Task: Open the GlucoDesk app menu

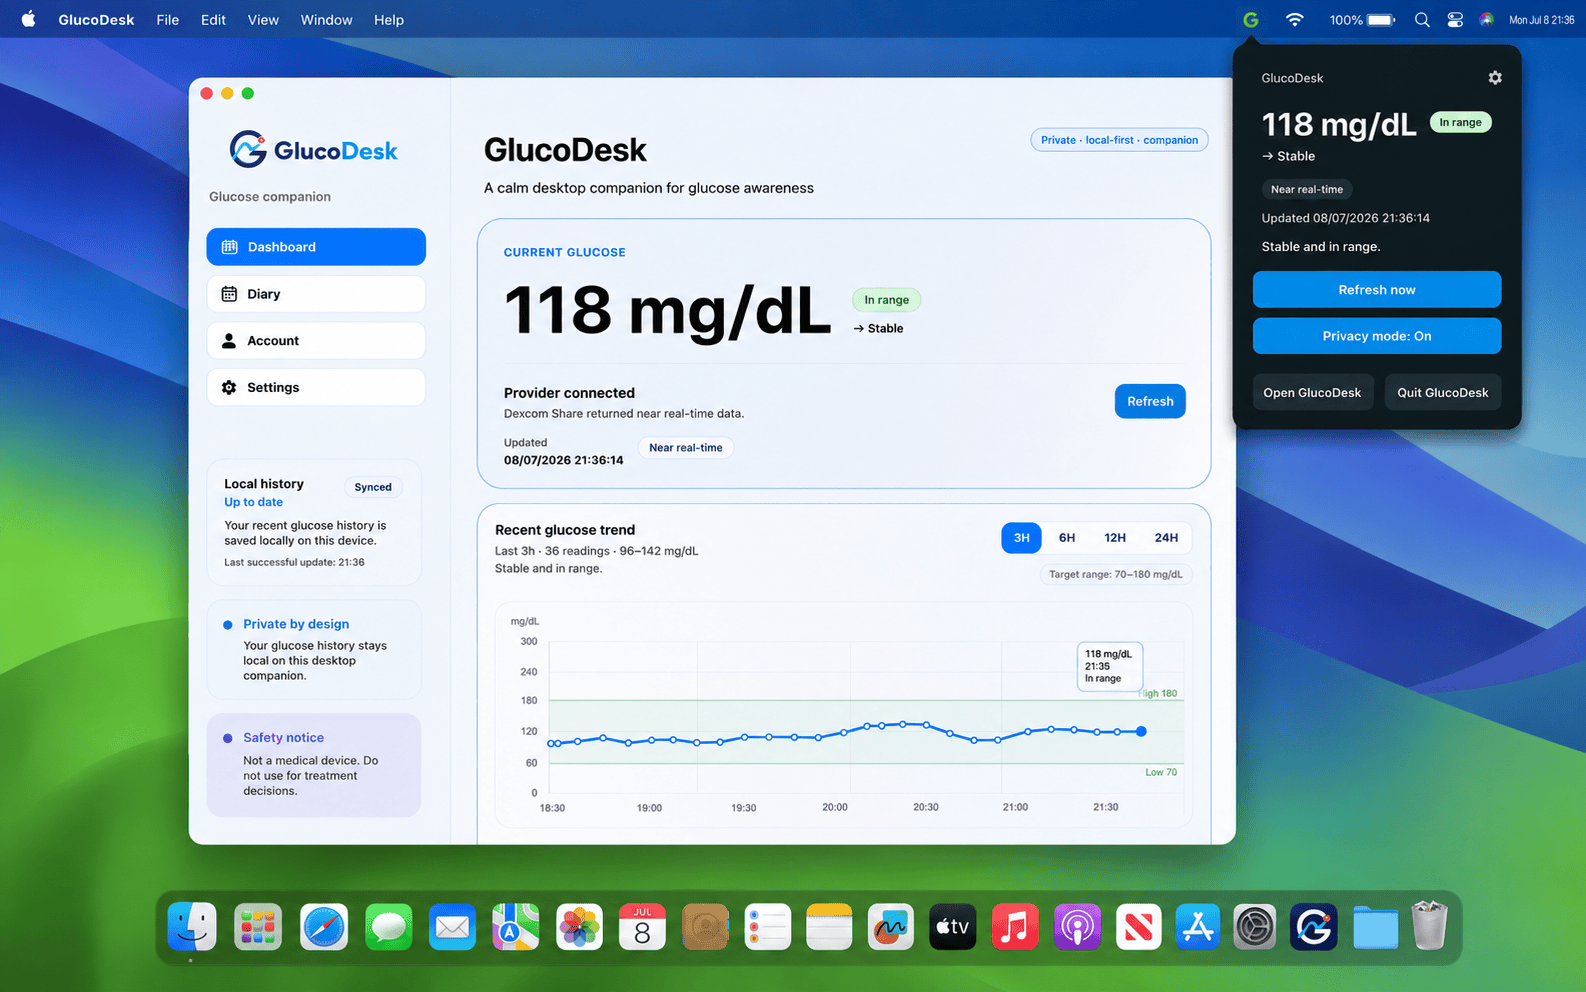Action: click(x=96, y=20)
